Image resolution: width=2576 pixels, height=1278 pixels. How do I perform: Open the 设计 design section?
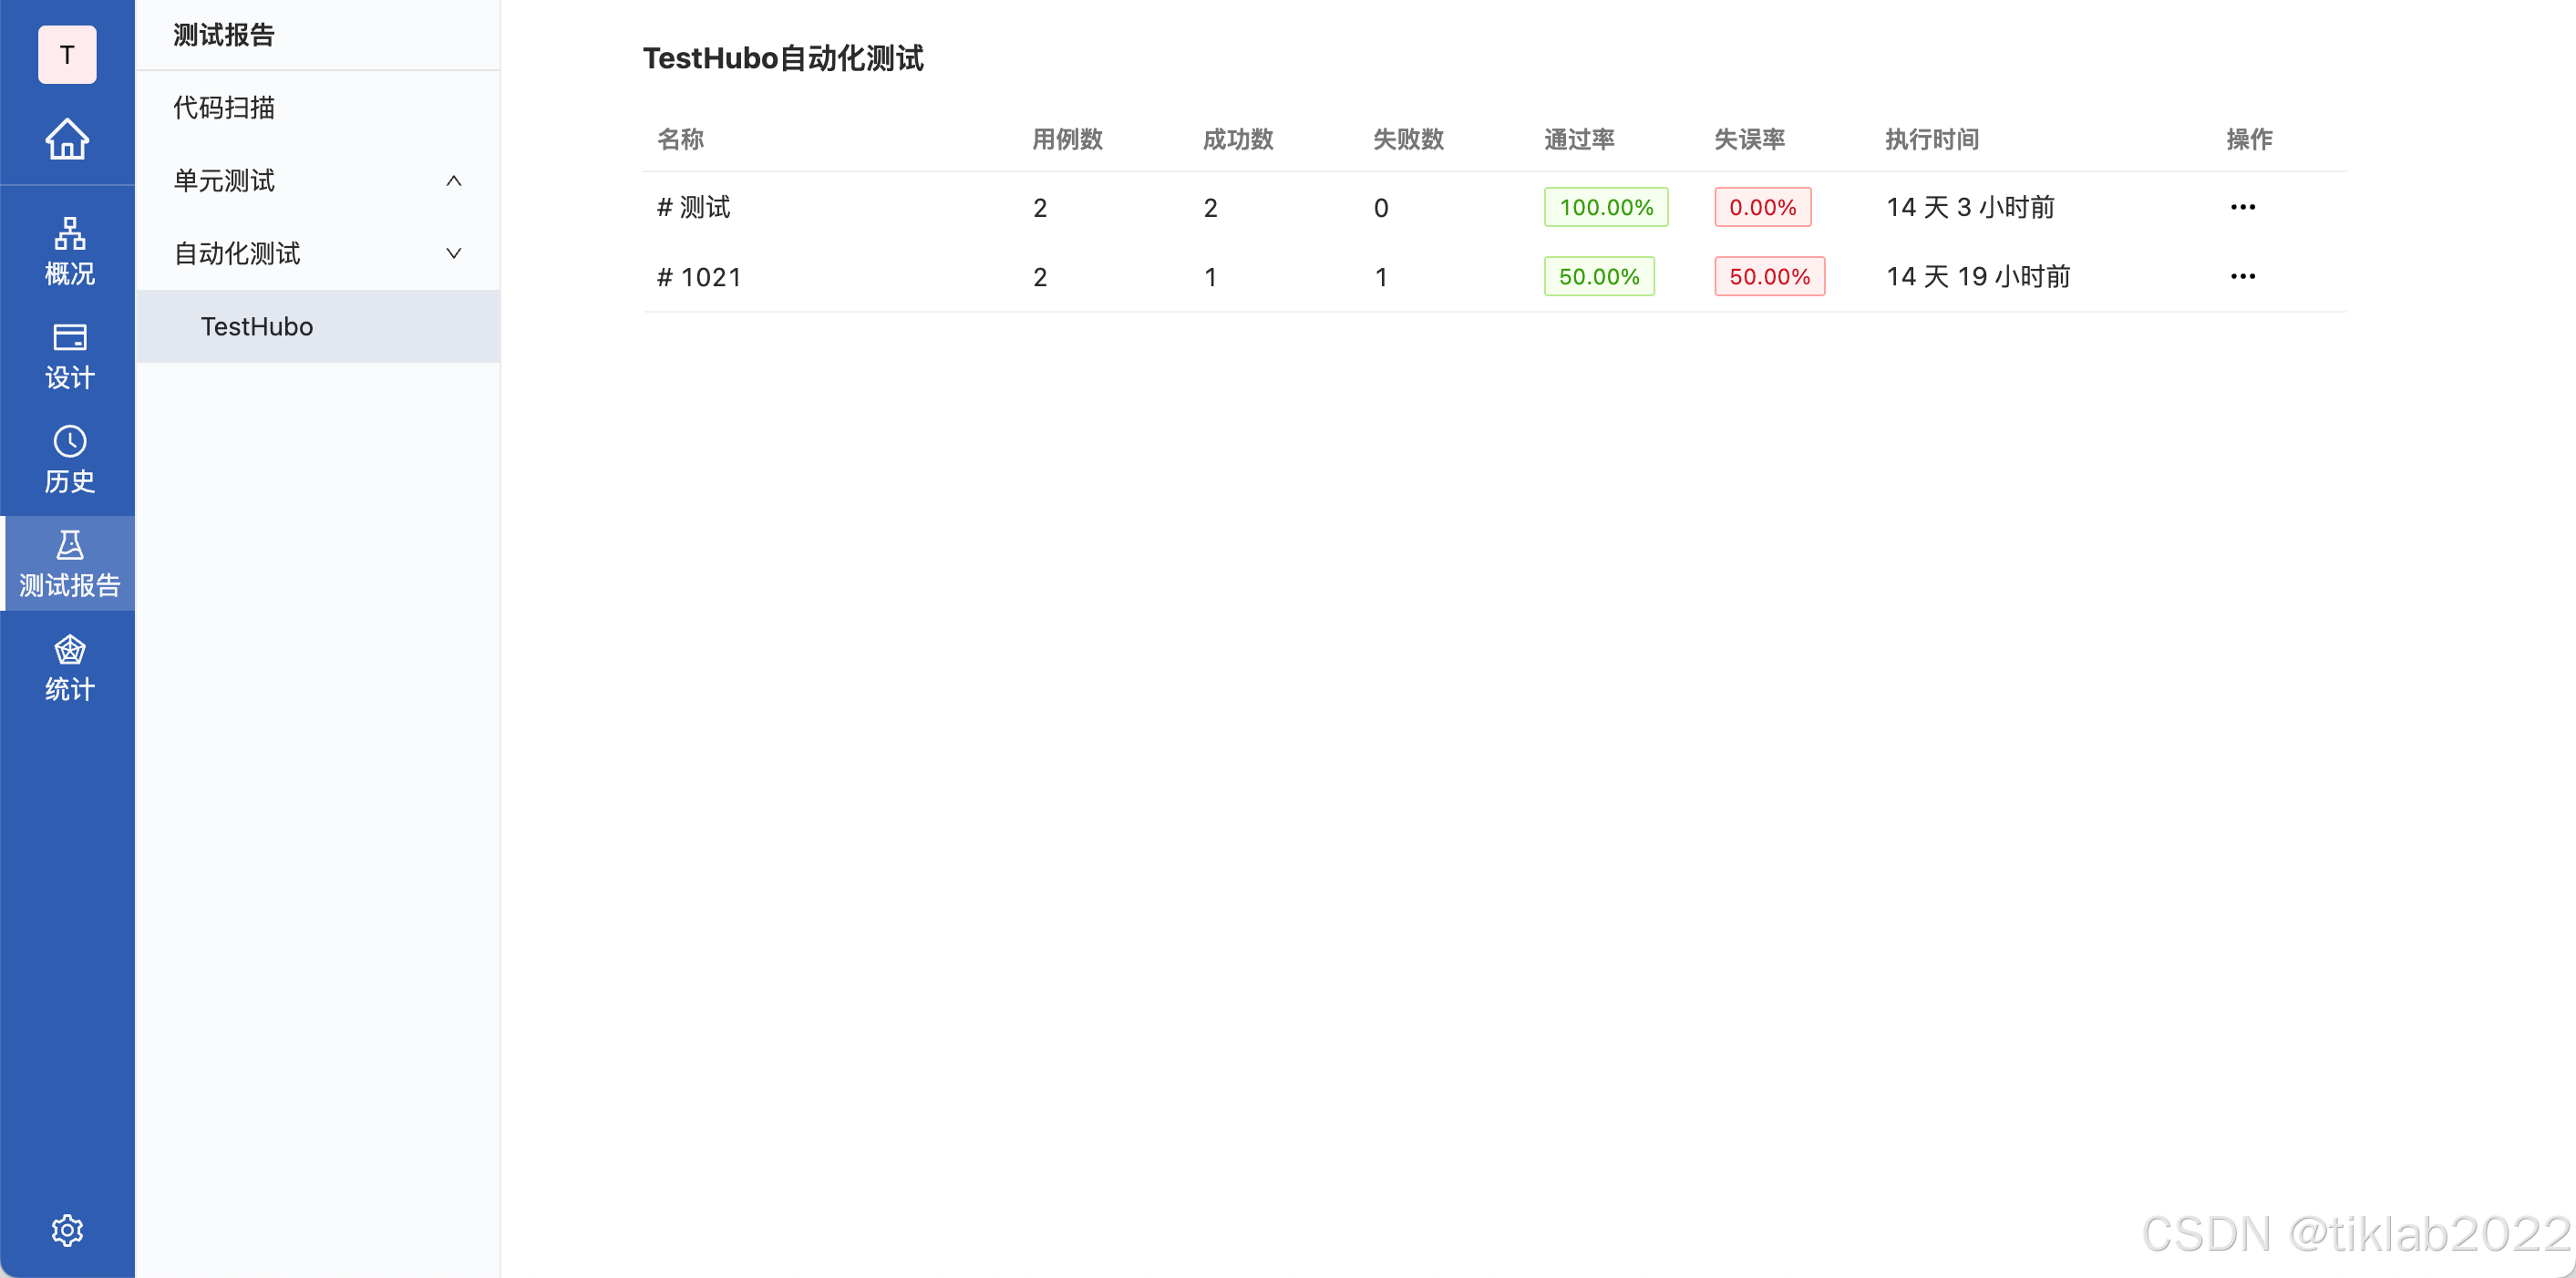[68, 356]
